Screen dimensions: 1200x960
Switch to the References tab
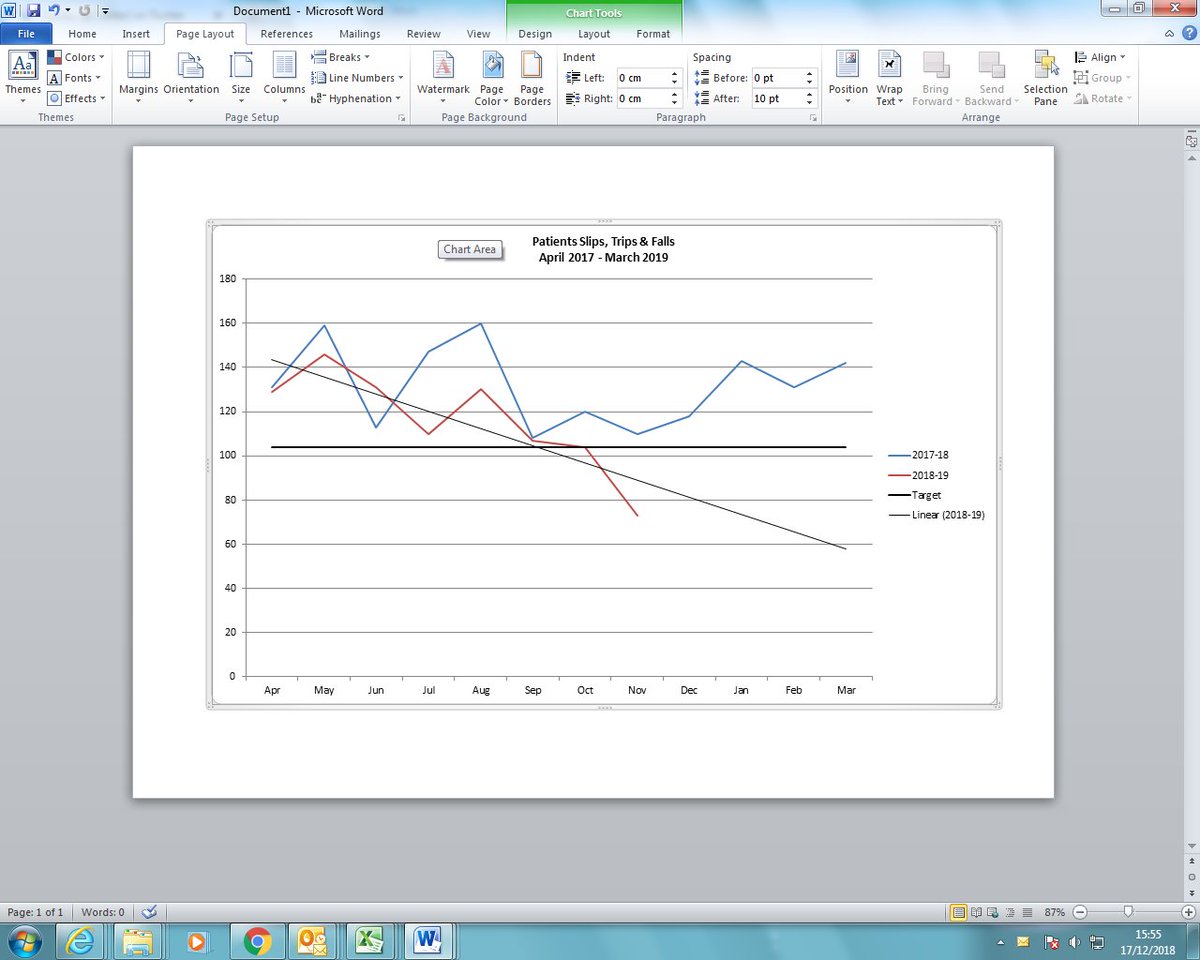coord(287,33)
